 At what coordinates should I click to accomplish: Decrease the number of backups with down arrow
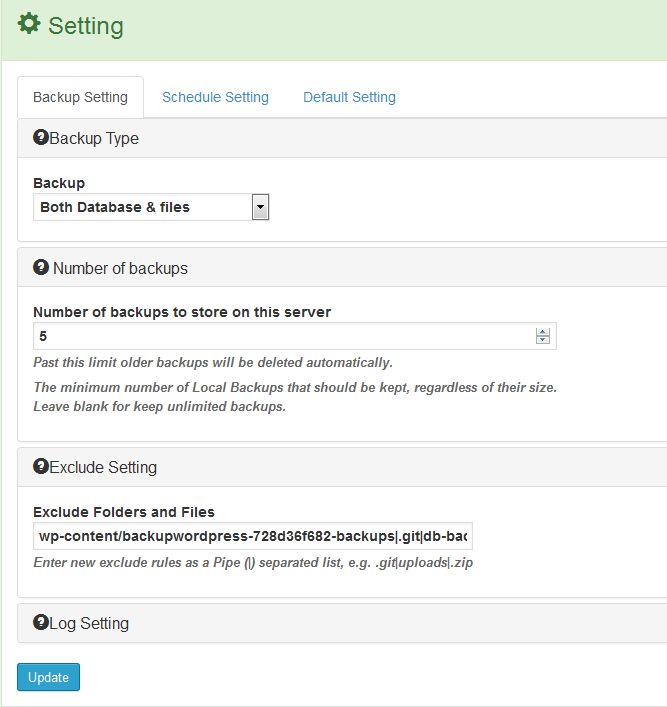pyautogui.click(x=543, y=340)
